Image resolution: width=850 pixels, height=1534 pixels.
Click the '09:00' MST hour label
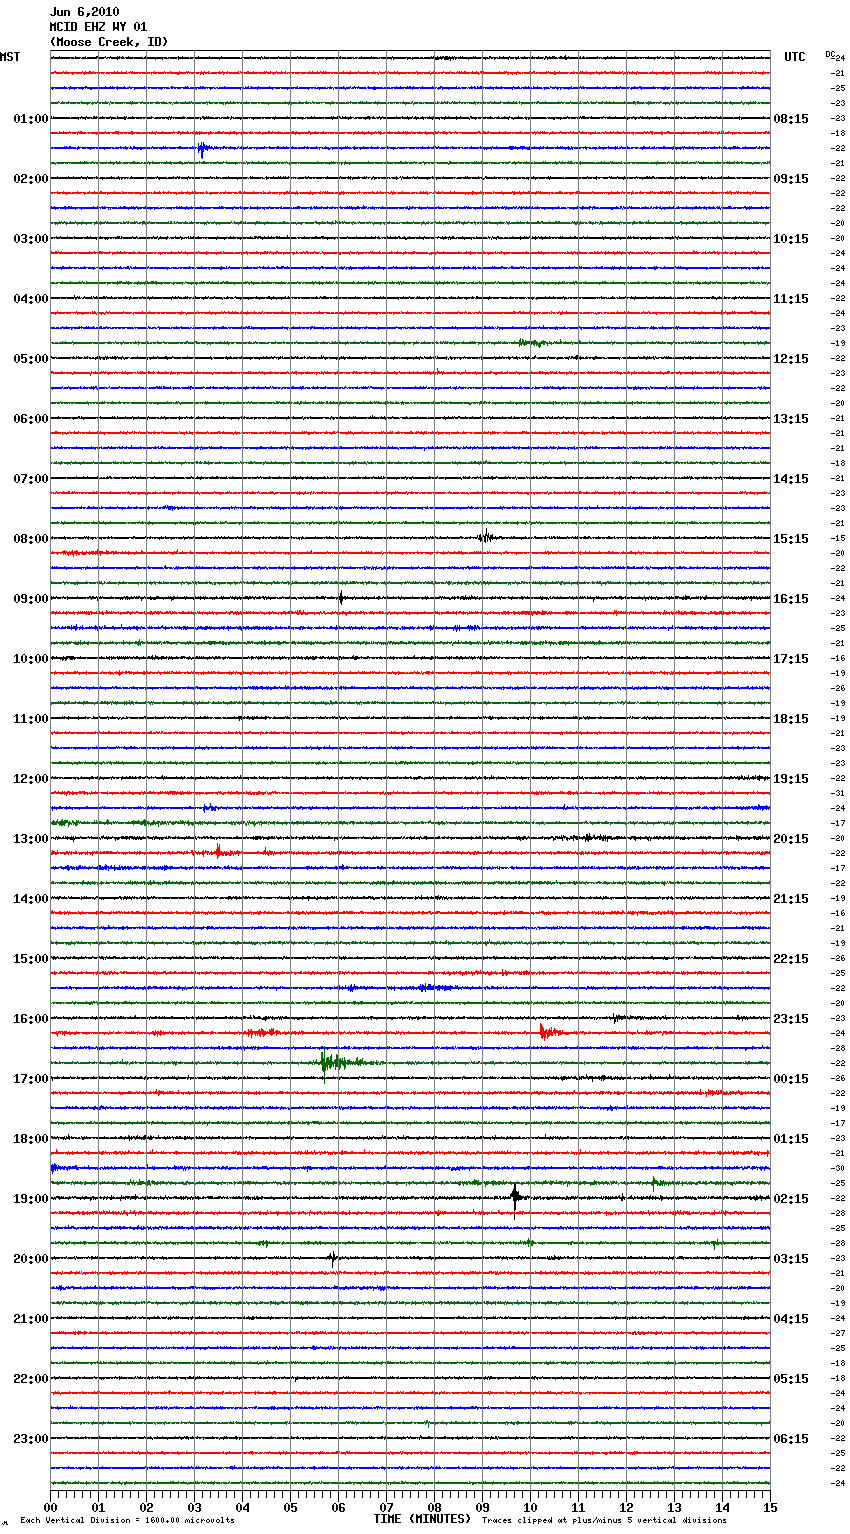tap(31, 599)
